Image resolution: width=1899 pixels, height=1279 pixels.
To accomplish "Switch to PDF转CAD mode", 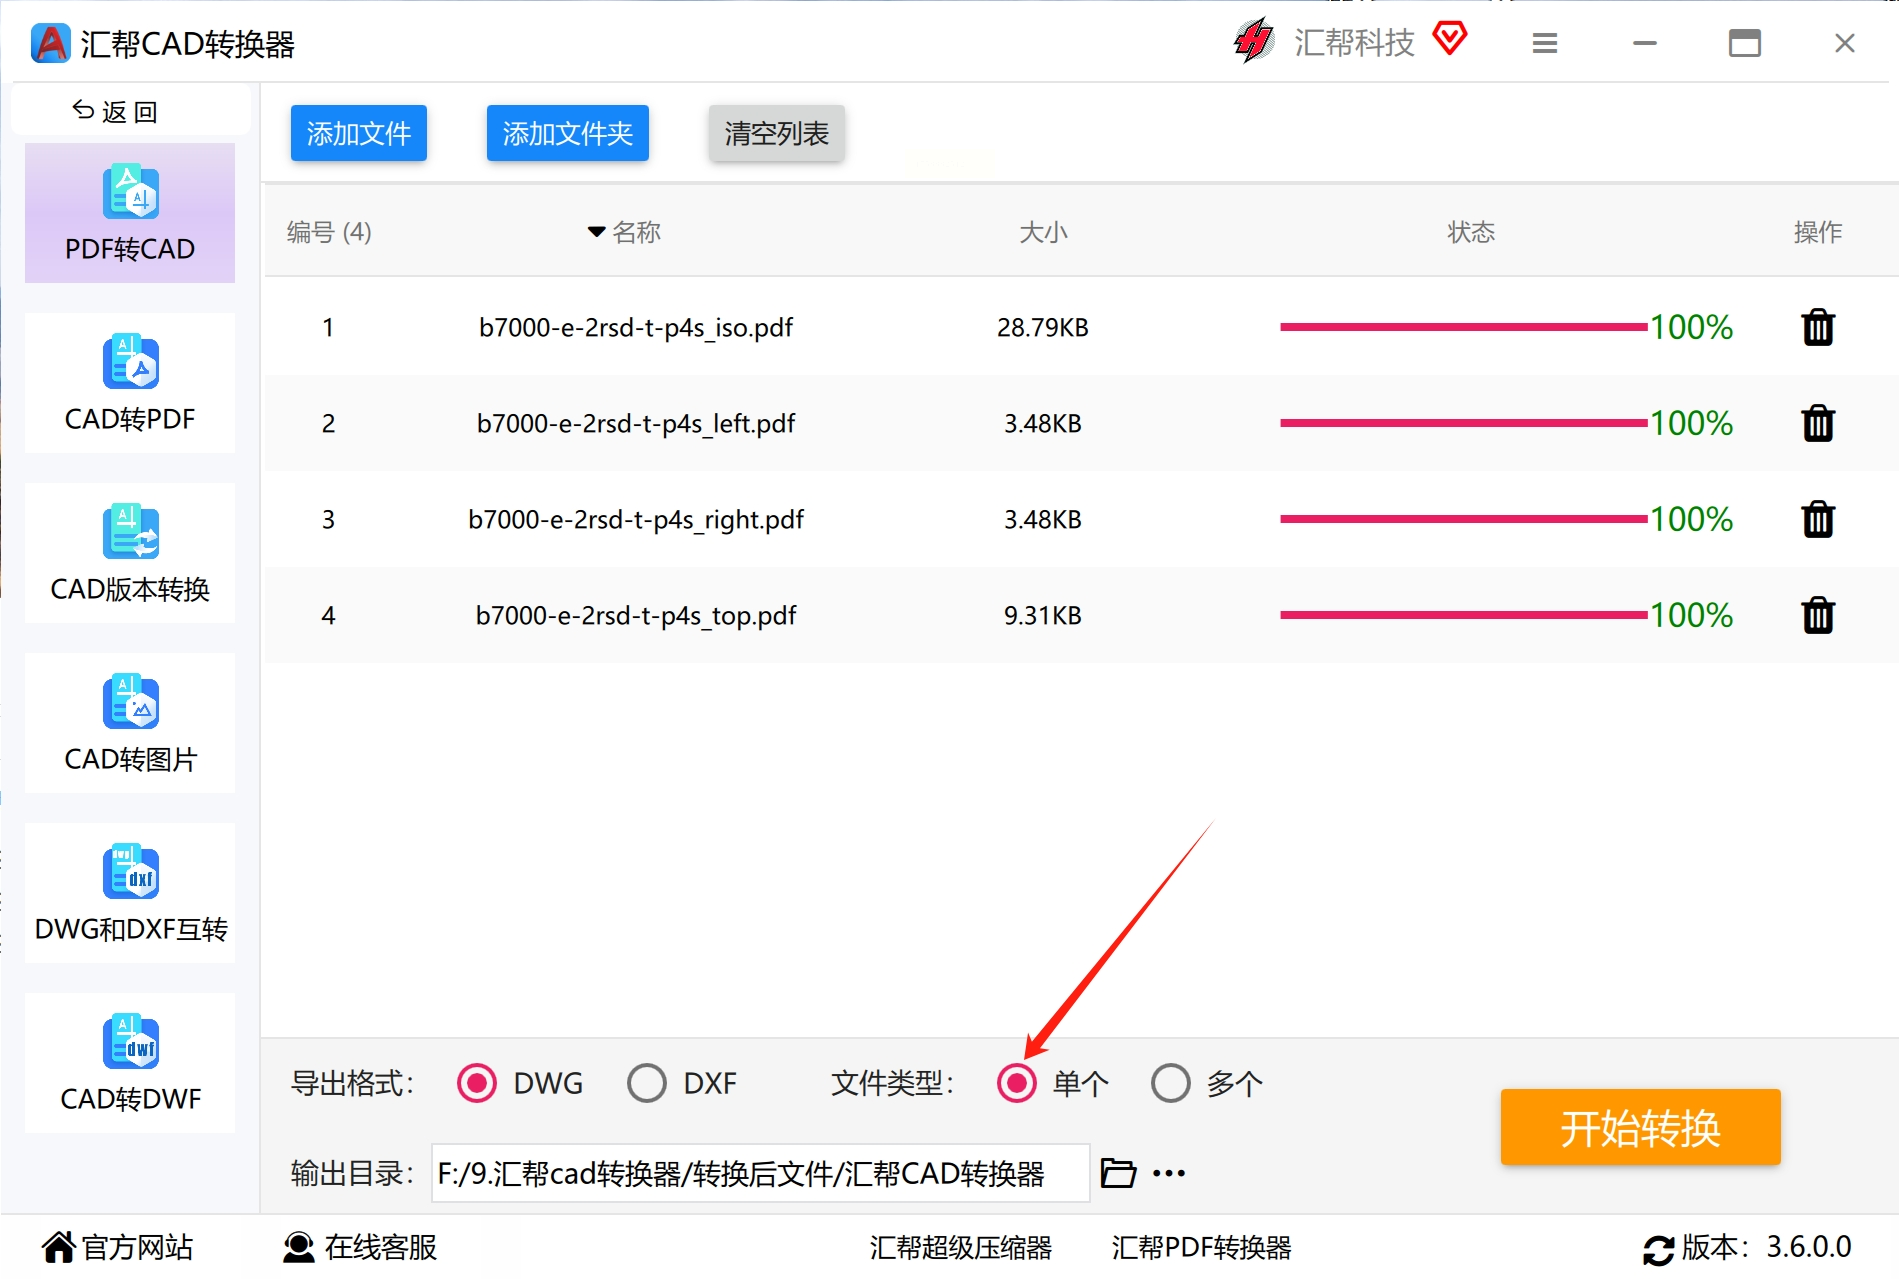I will coord(130,213).
